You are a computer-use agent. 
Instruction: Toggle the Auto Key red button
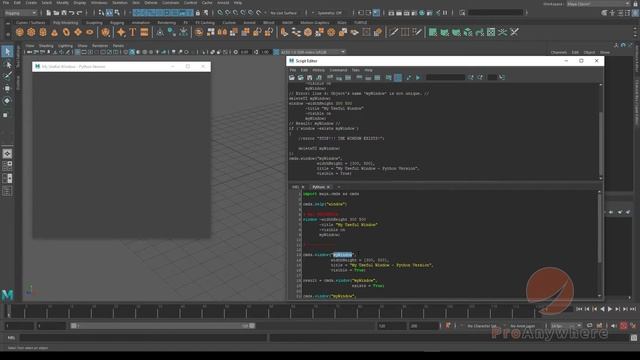point(624,326)
